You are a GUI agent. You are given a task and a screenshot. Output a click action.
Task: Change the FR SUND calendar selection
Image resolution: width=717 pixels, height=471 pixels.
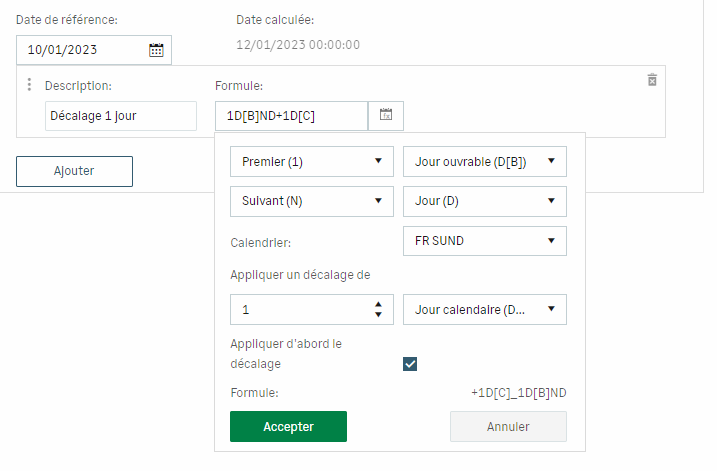(484, 241)
